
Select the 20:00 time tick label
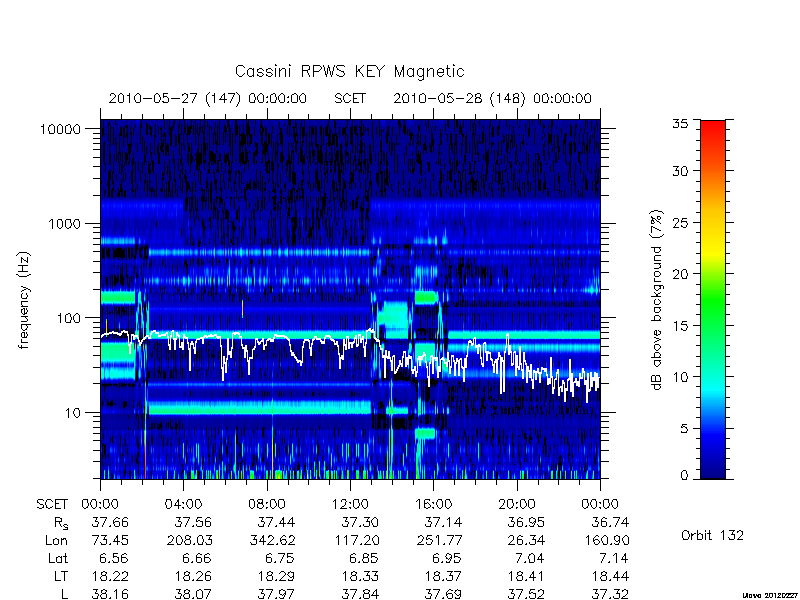coord(517,505)
